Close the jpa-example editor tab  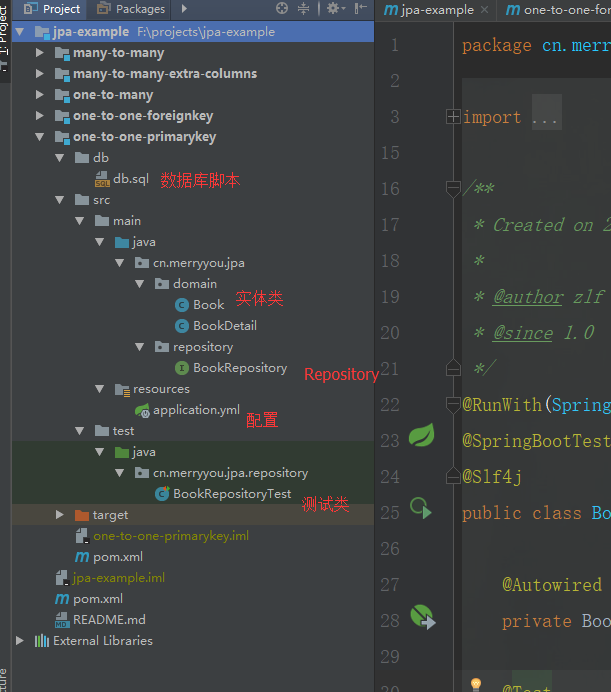[484, 9]
